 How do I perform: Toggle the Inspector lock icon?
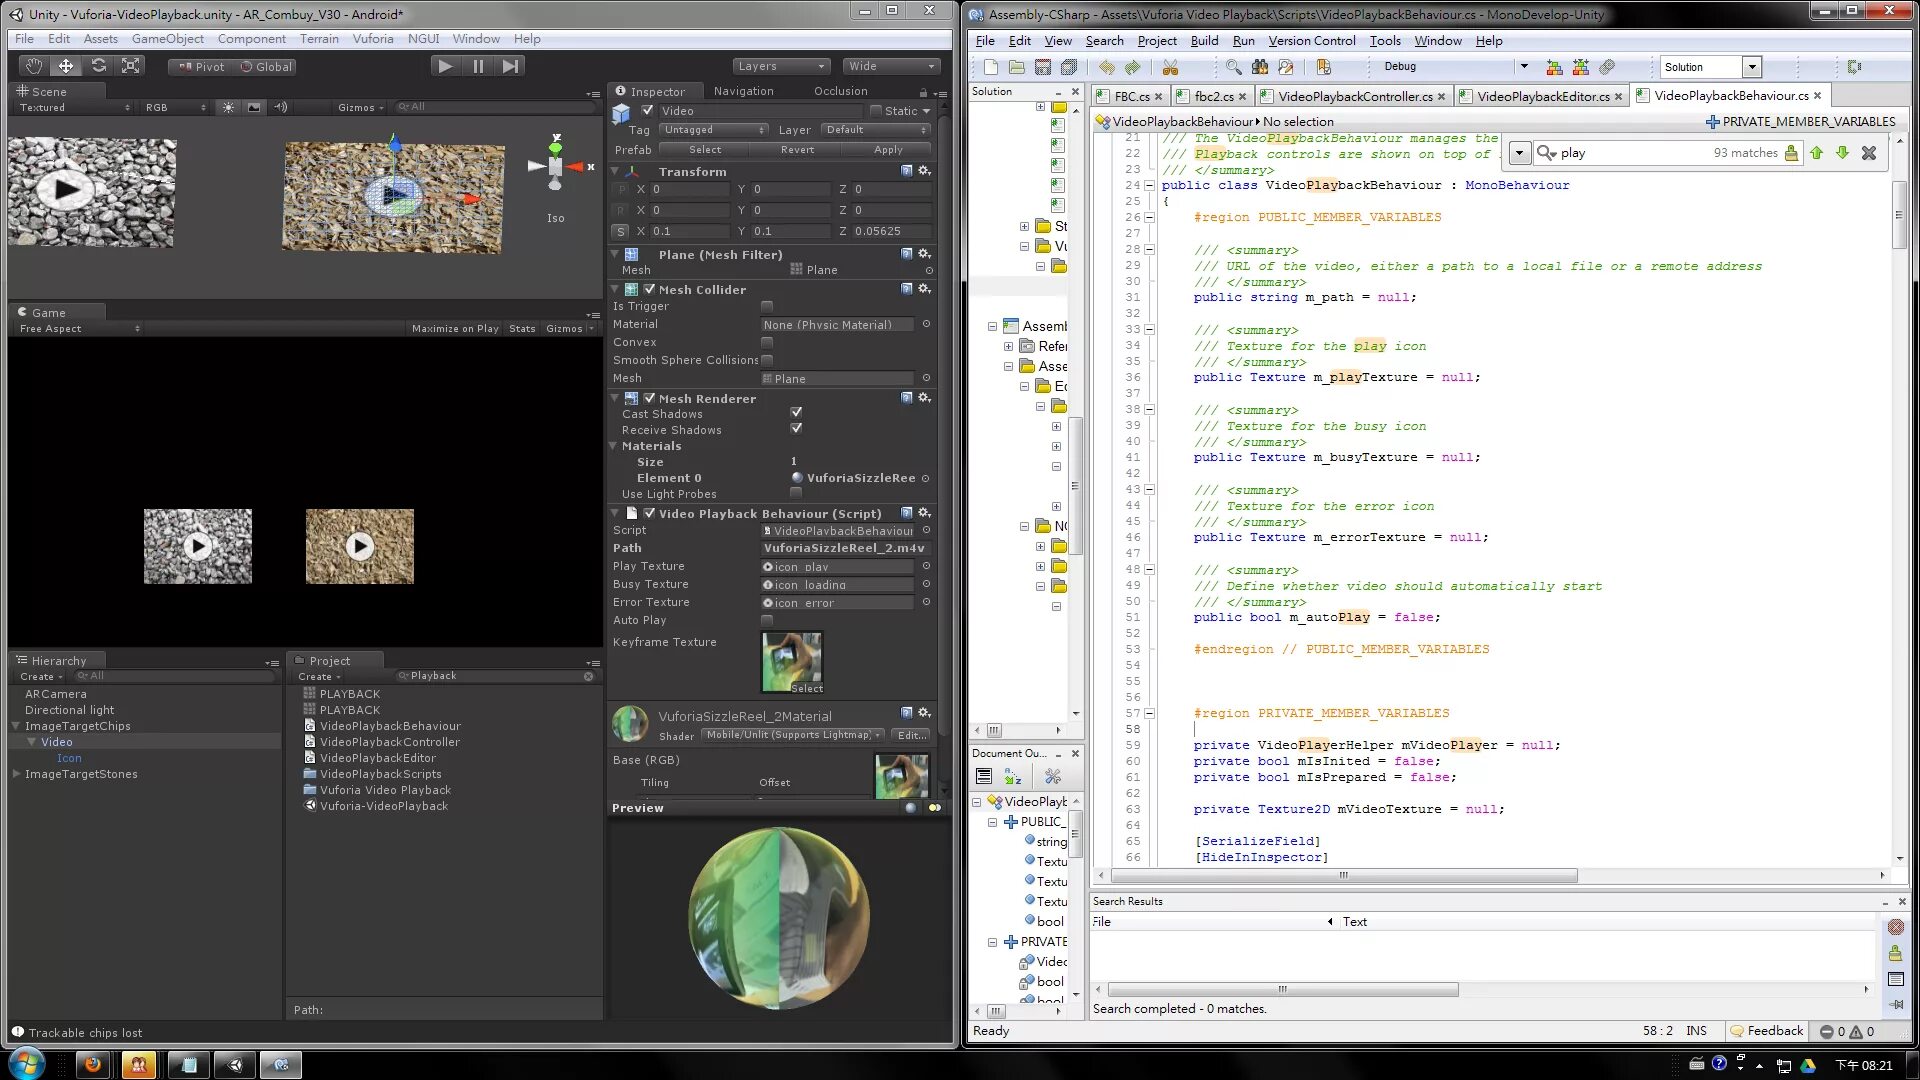pyautogui.click(x=922, y=92)
